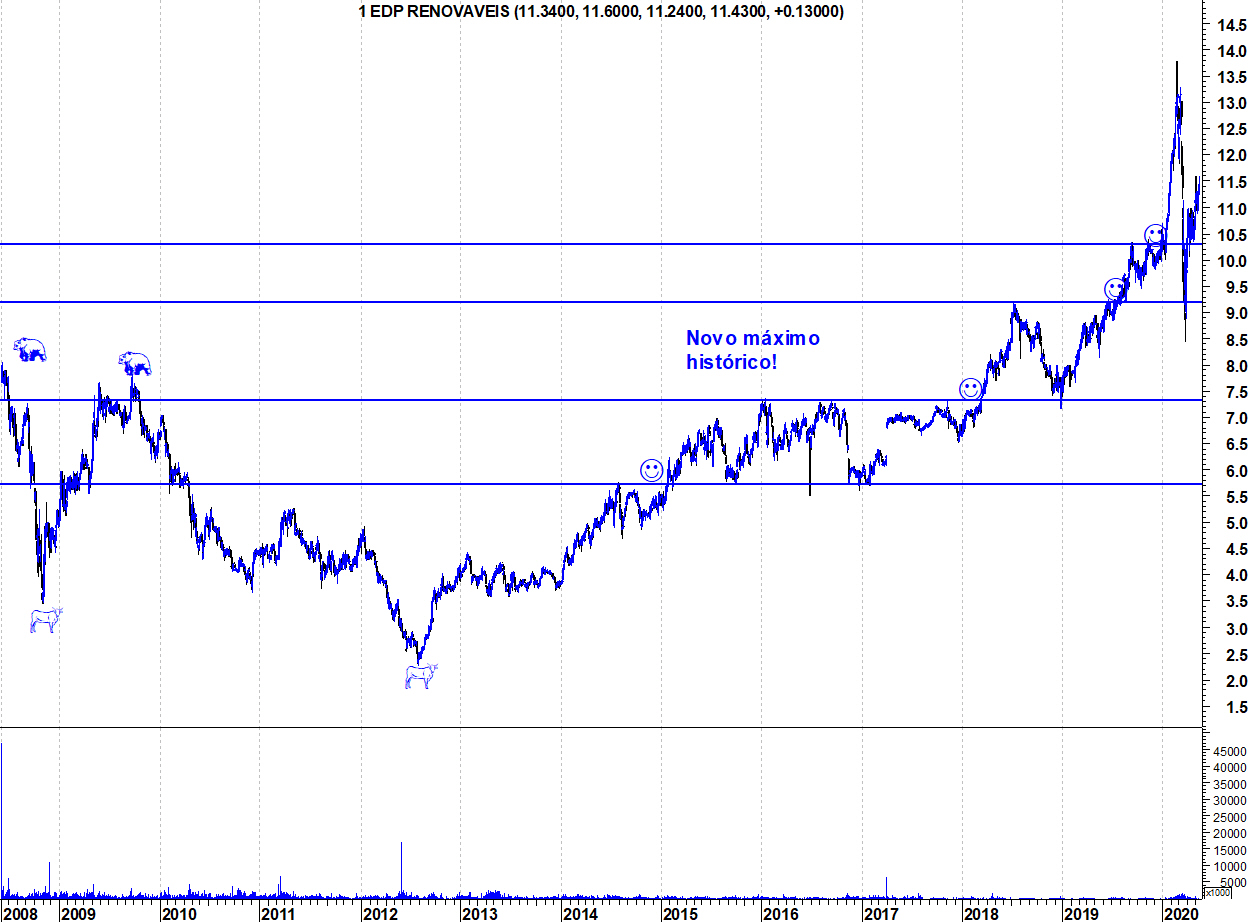Click the tallest volume bar at 2008 start
This screenshot has height=922, width=1250.
point(2,820)
